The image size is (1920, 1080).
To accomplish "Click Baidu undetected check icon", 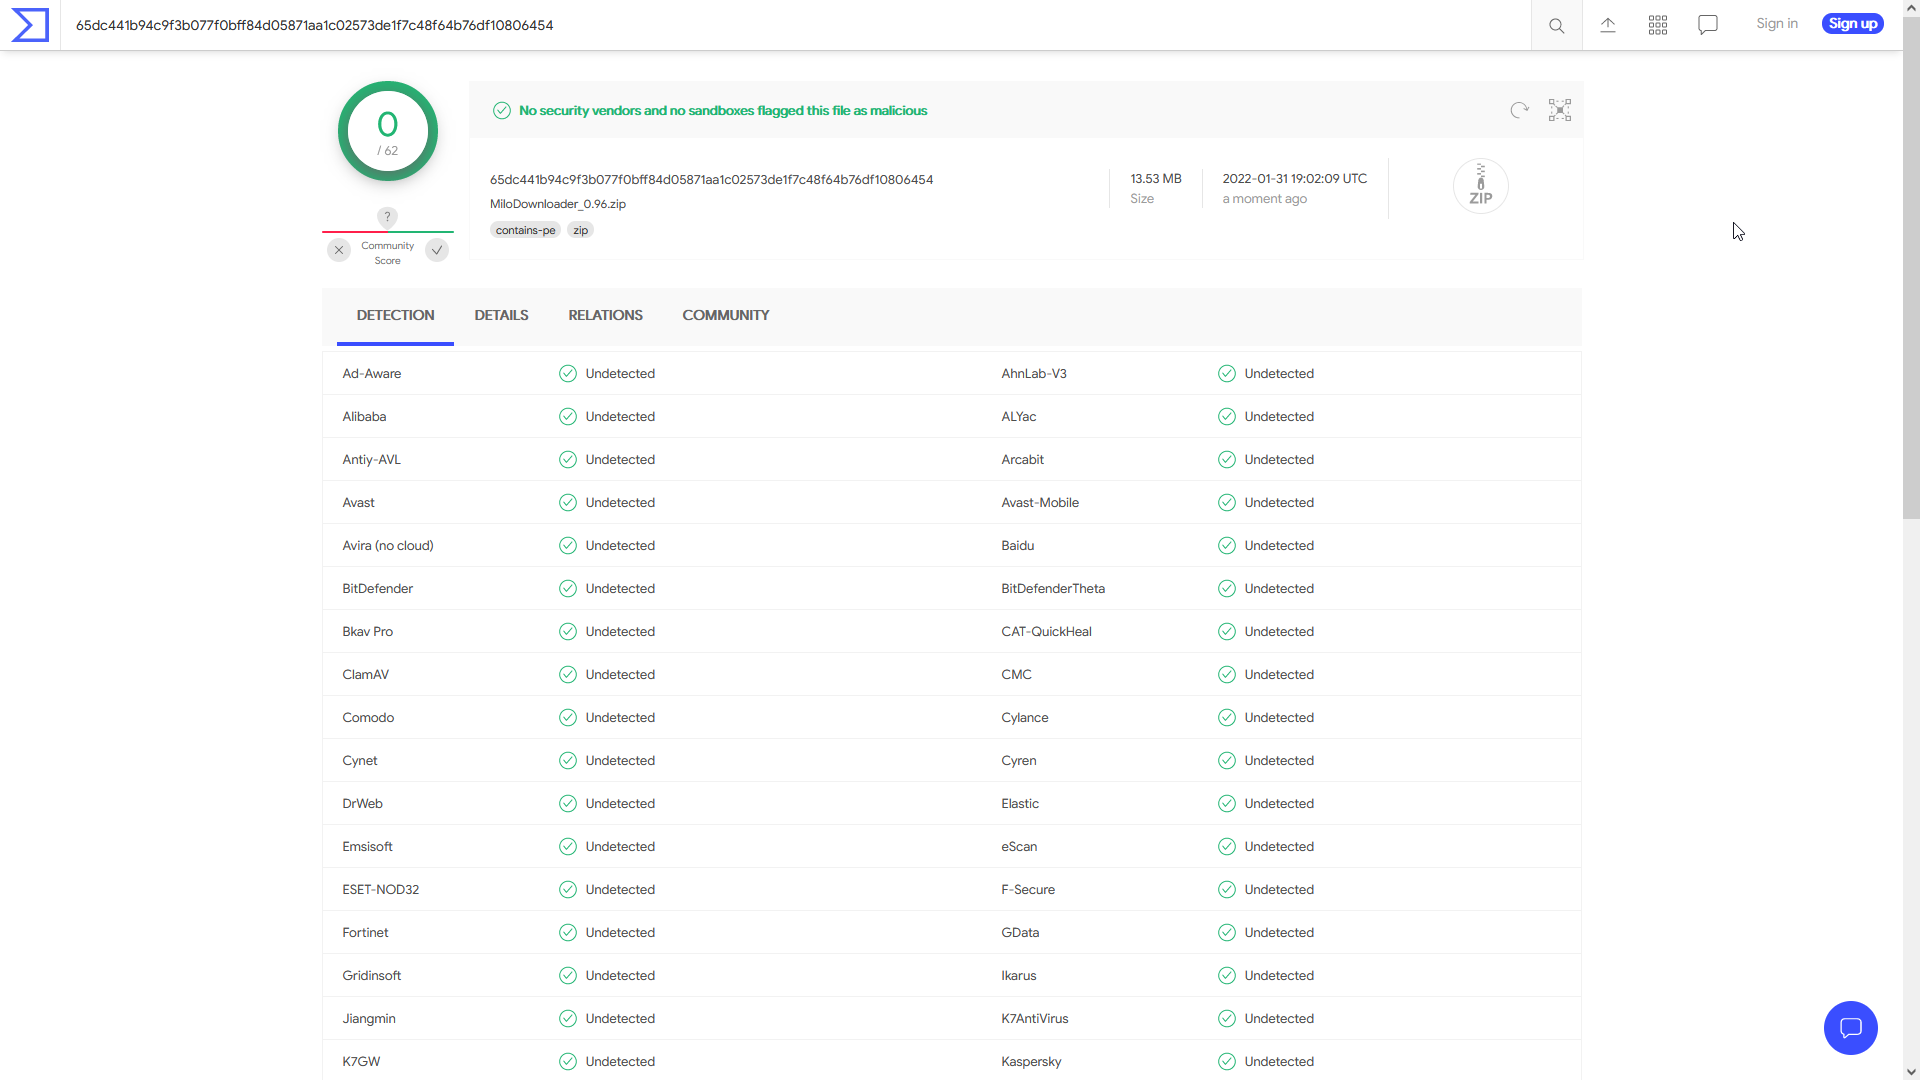I will coord(1227,546).
